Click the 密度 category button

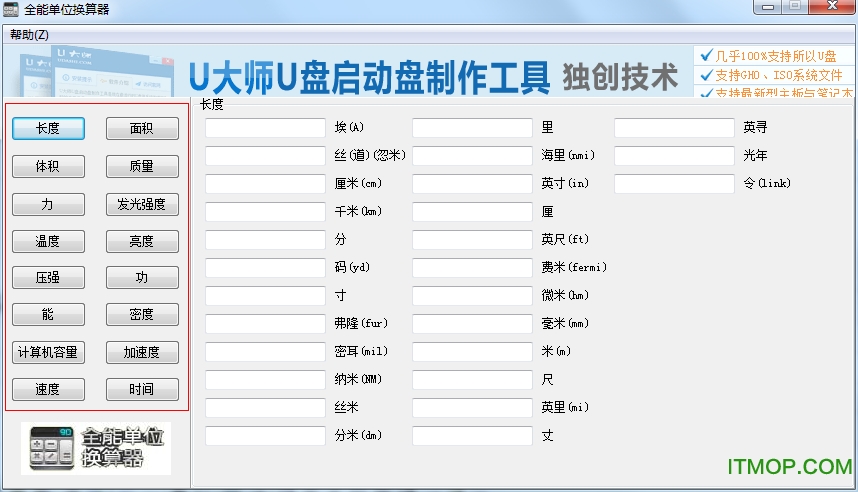(142, 315)
